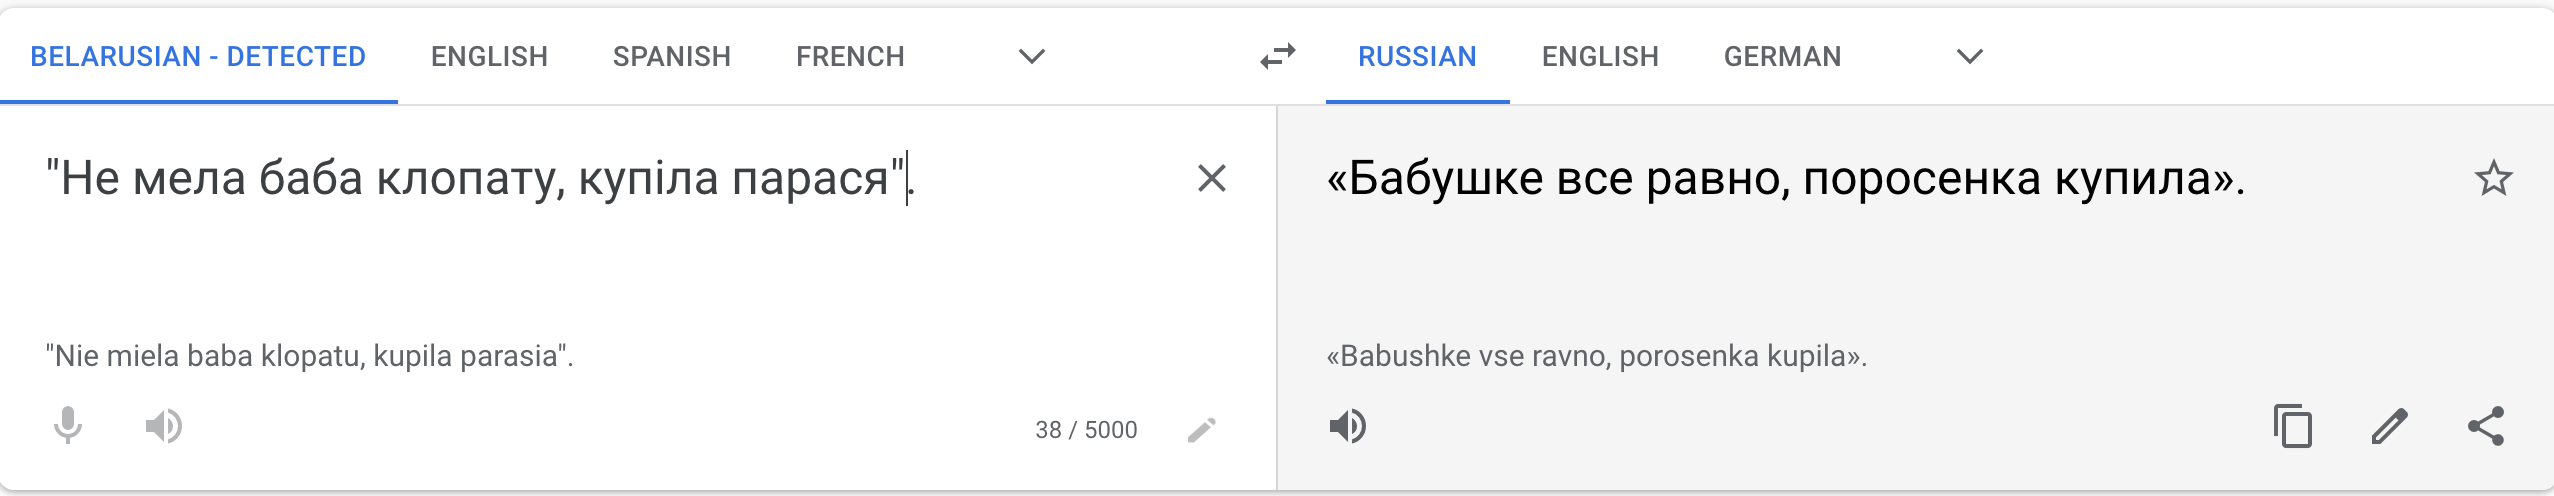Image resolution: width=2554 pixels, height=496 pixels.
Task: Expand more source languages list
Action: 1031,56
